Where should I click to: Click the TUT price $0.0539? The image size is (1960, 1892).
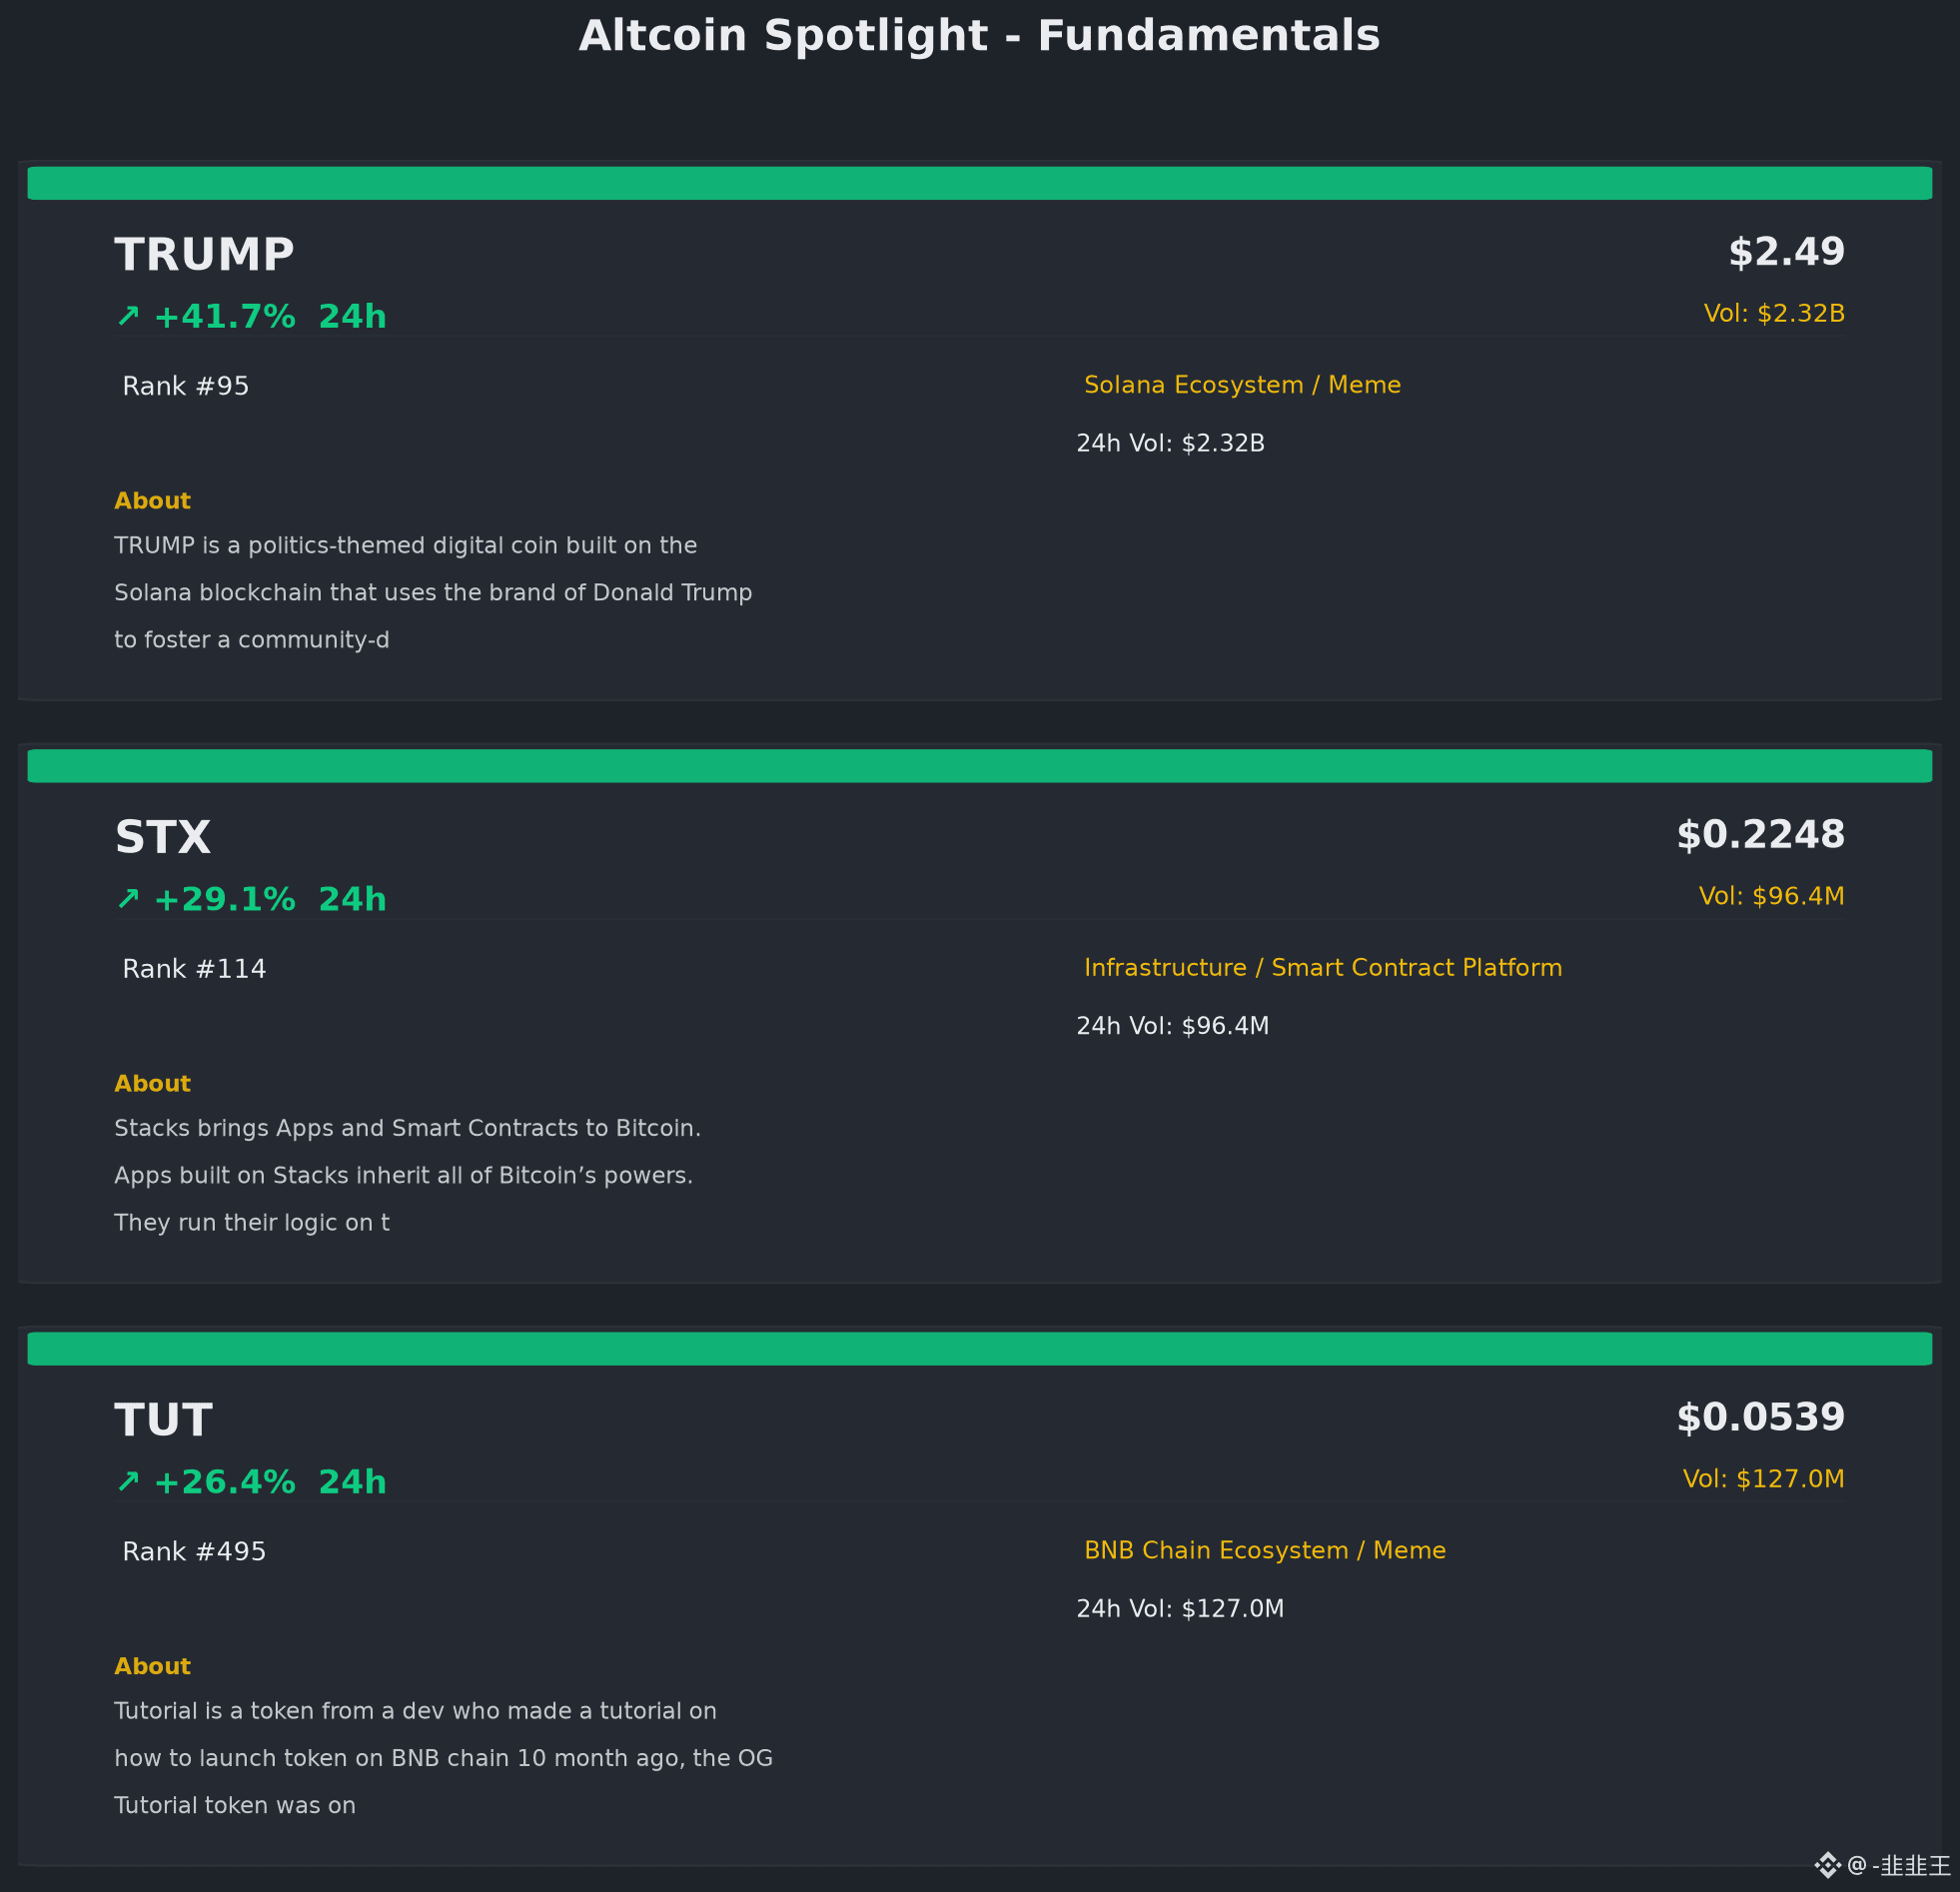[x=1761, y=1417]
